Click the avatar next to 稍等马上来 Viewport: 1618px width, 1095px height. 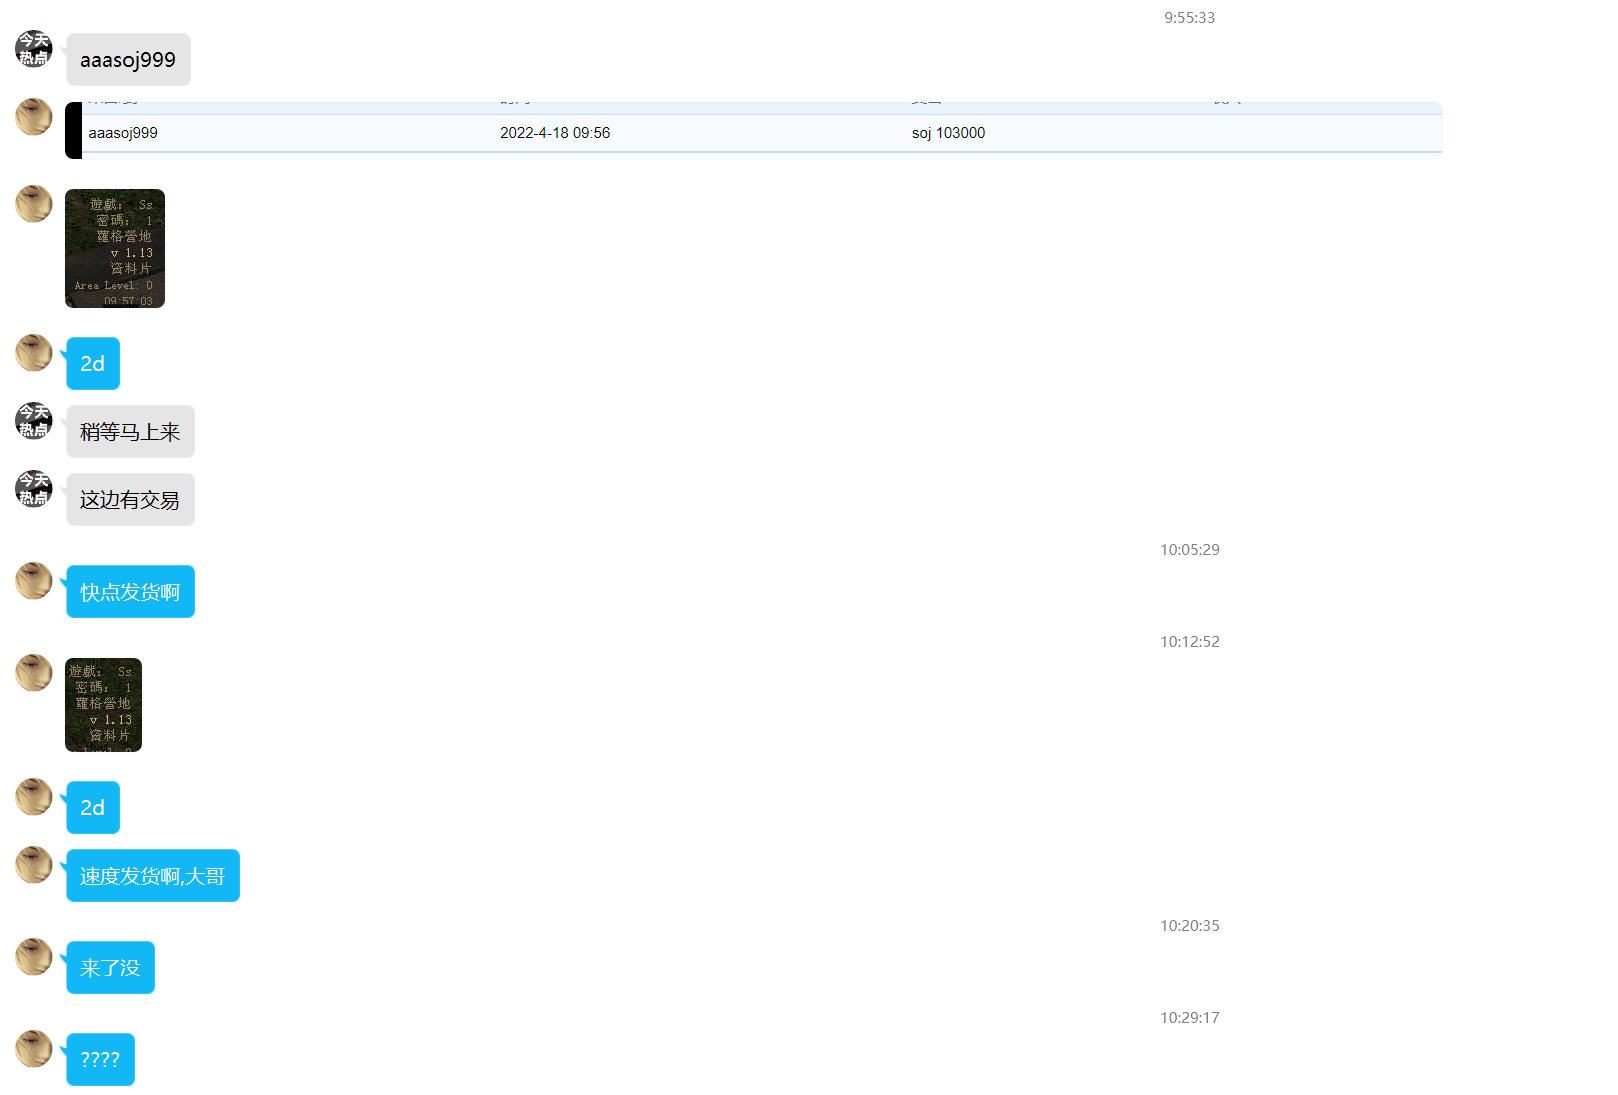click(x=34, y=421)
